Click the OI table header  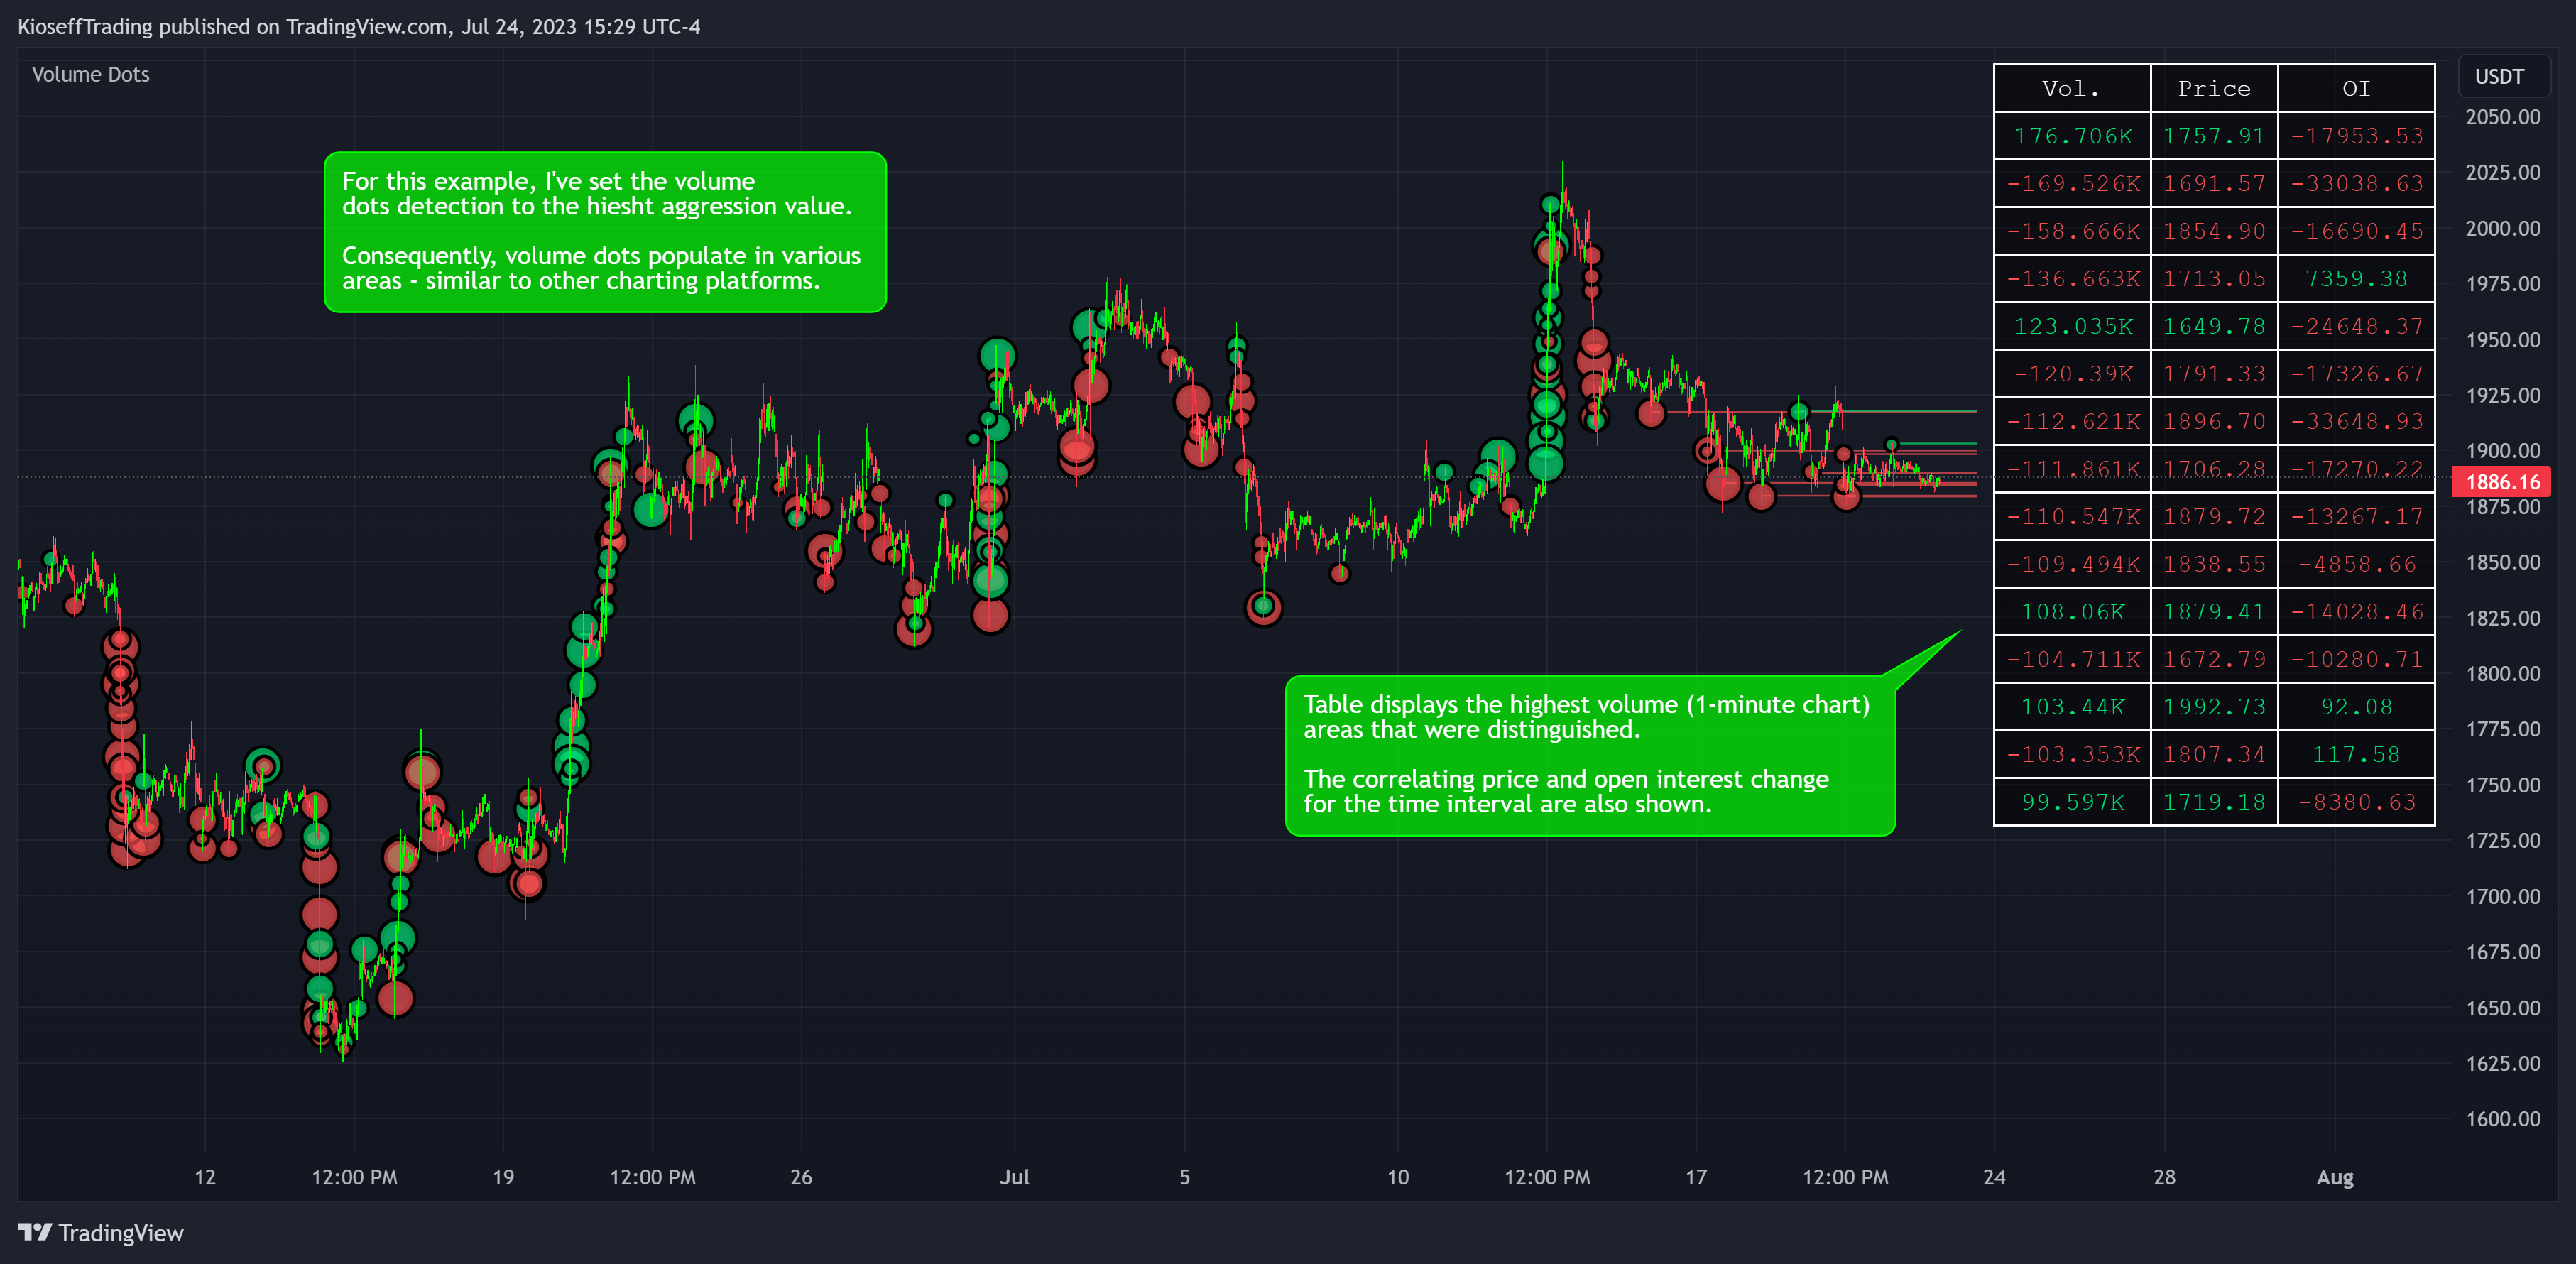(2356, 88)
